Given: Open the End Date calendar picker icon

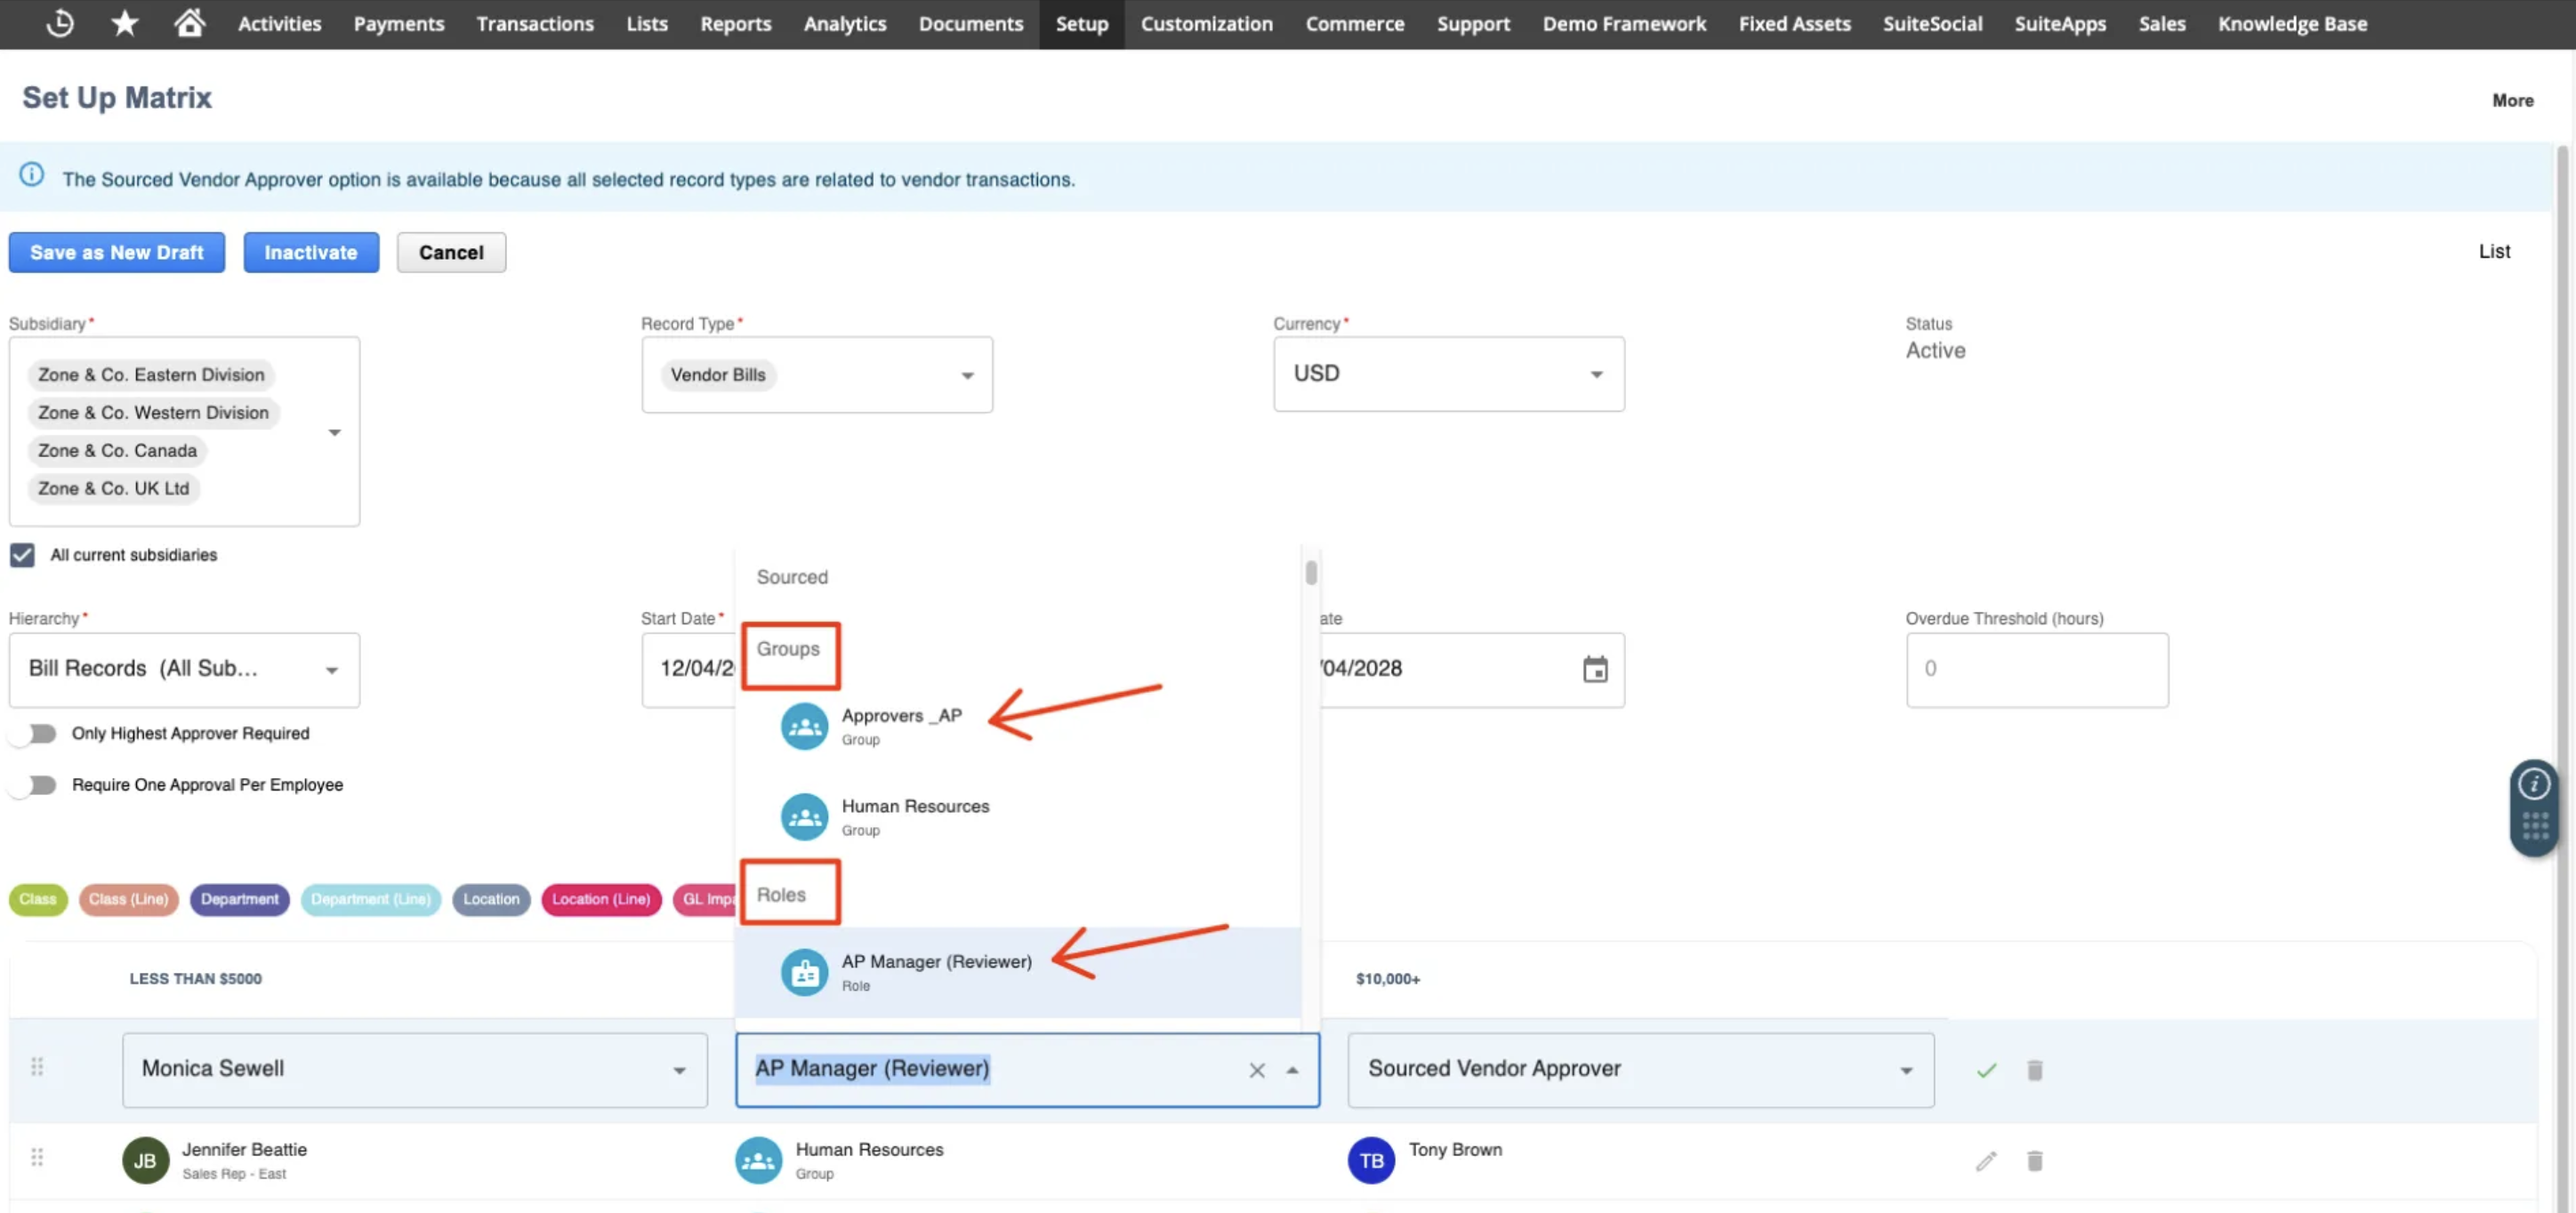Looking at the screenshot, I should 1595,669.
